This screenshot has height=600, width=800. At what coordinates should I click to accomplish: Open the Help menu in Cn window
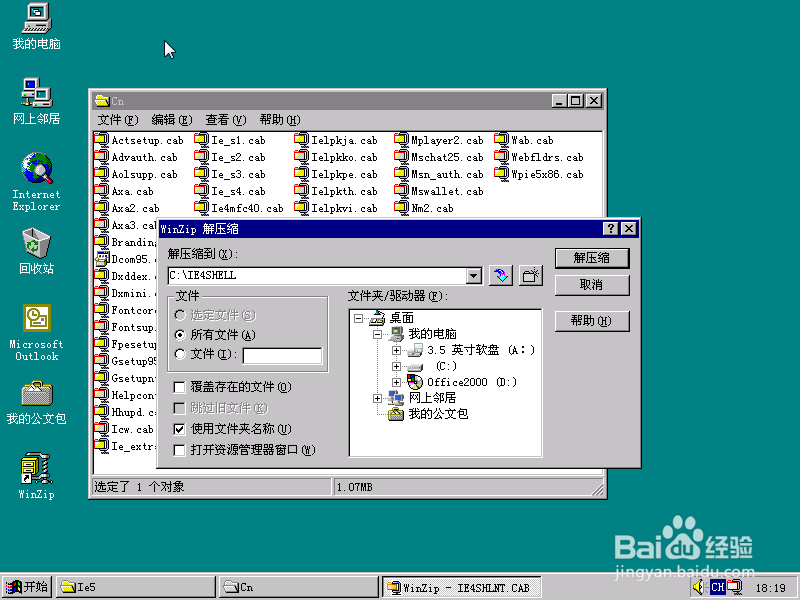point(280,120)
